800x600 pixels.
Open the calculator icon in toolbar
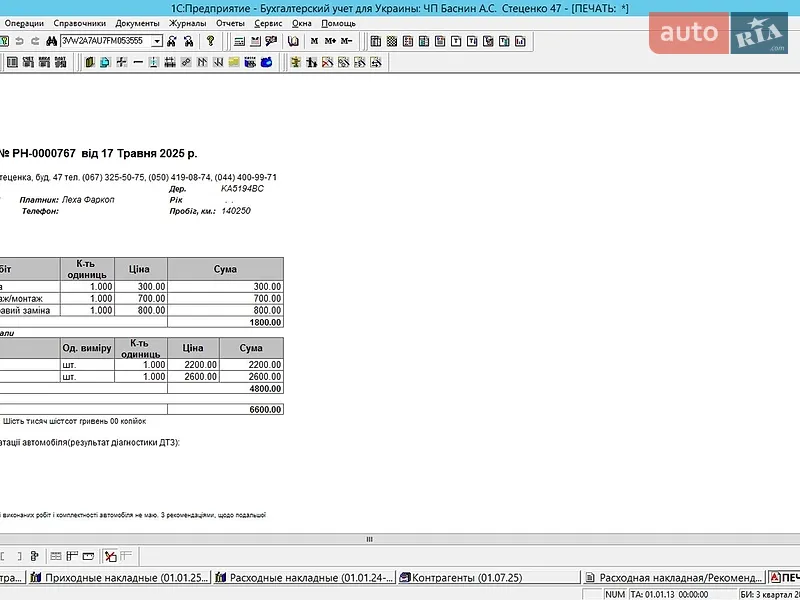point(239,42)
